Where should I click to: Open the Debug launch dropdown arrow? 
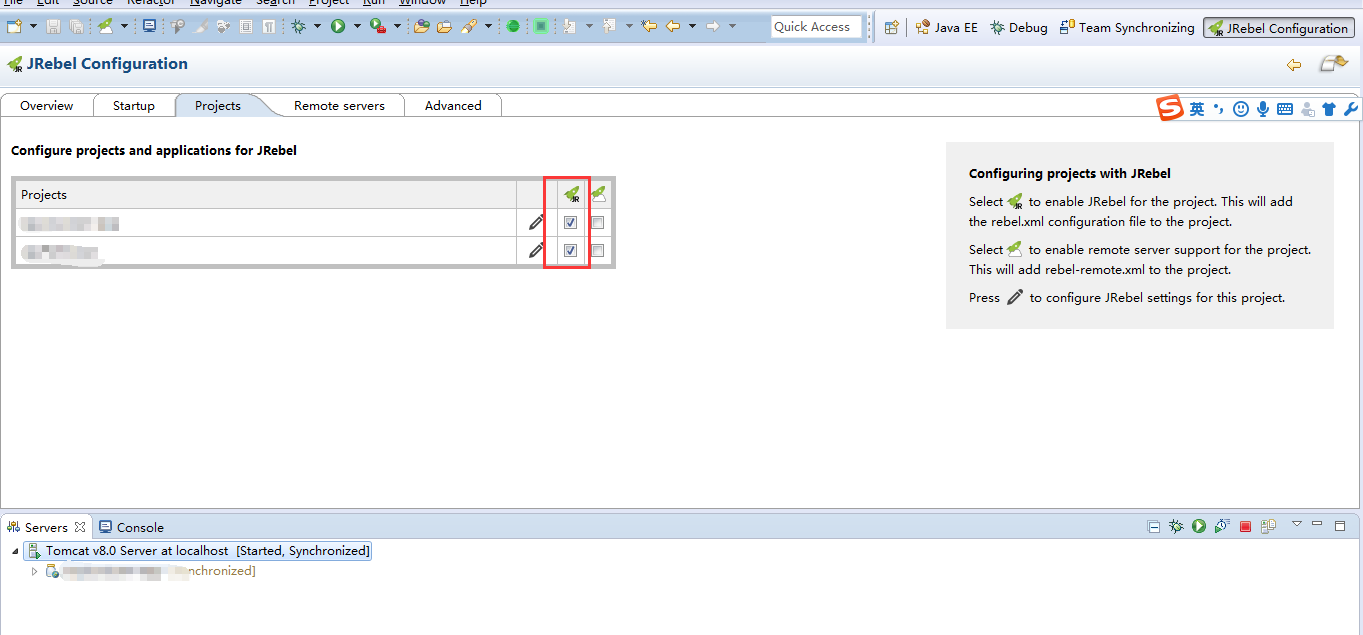(317, 26)
